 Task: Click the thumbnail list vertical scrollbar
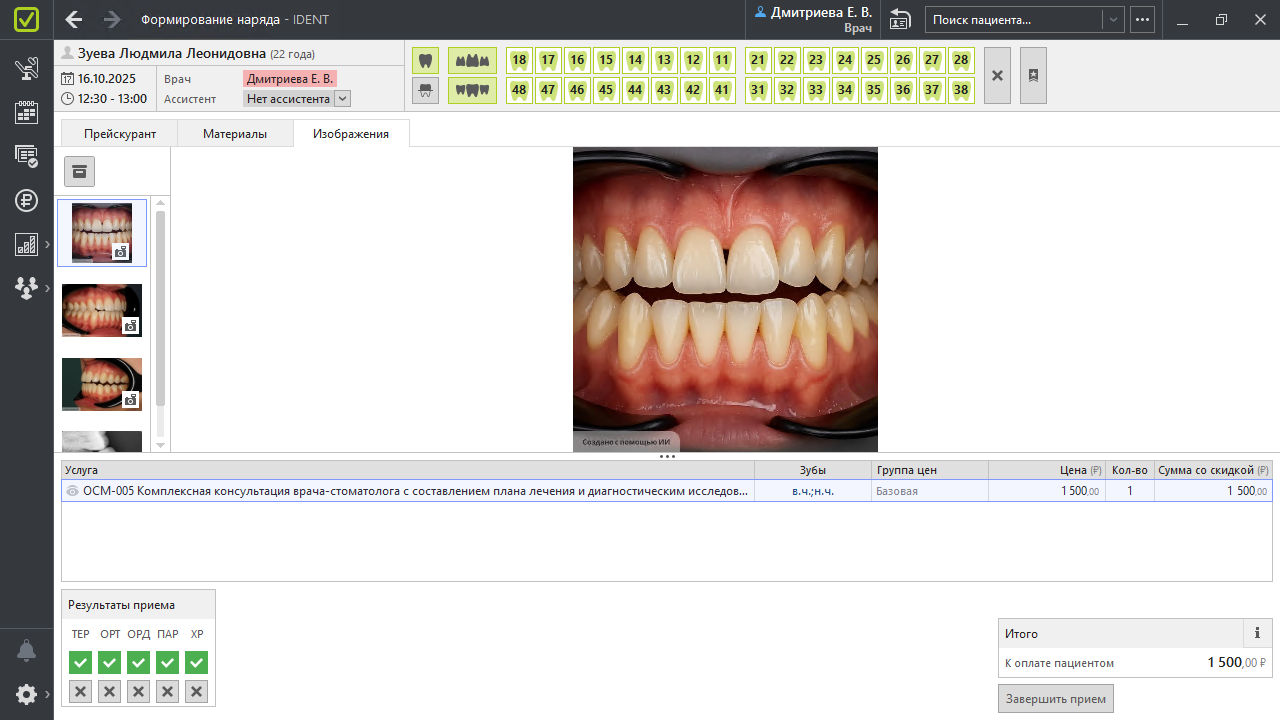[x=160, y=310]
